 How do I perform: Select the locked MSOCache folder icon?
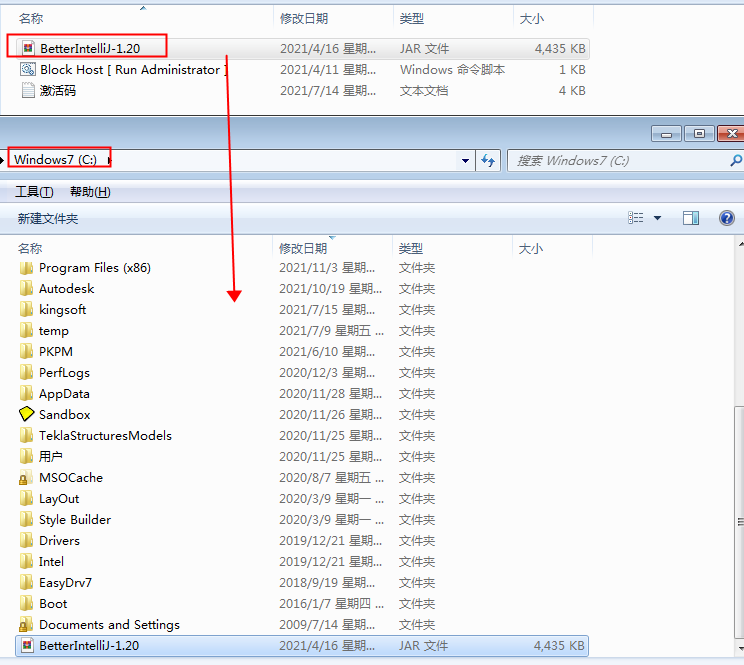pyautogui.click(x=27, y=478)
